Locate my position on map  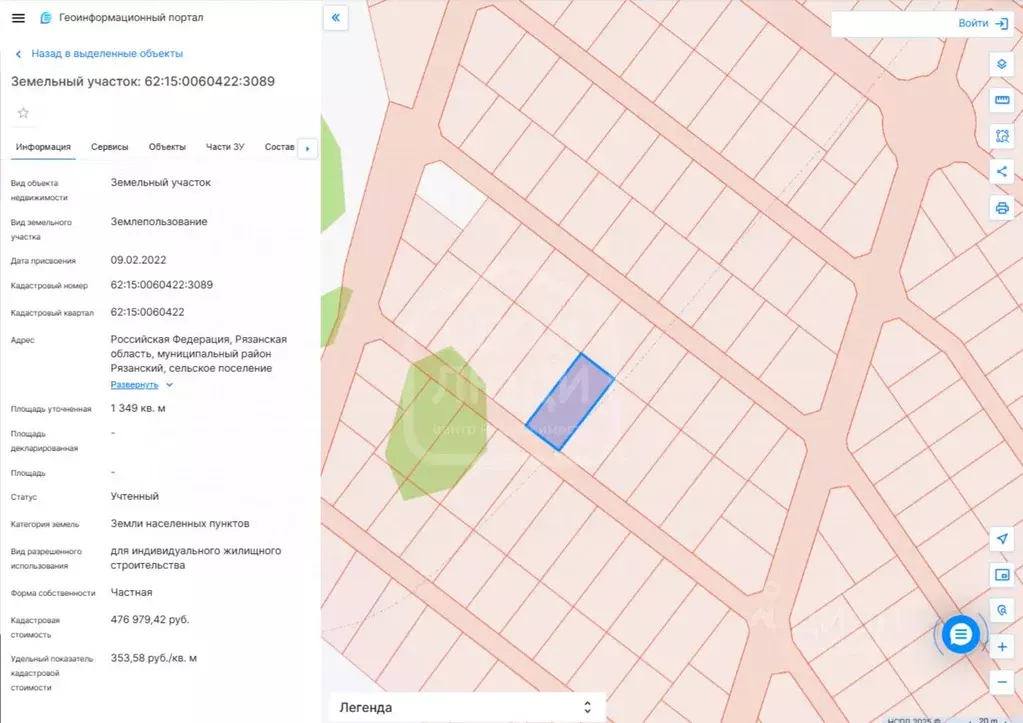coord(1002,539)
